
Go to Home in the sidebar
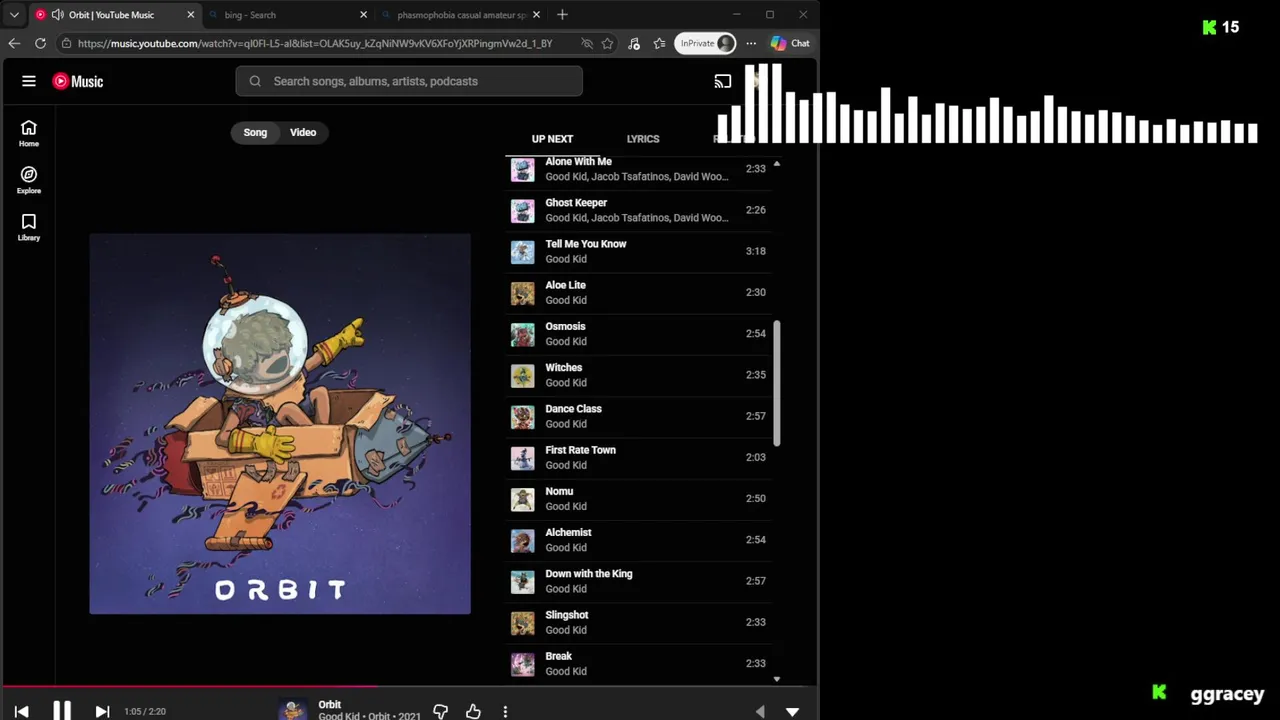click(x=29, y=133)
